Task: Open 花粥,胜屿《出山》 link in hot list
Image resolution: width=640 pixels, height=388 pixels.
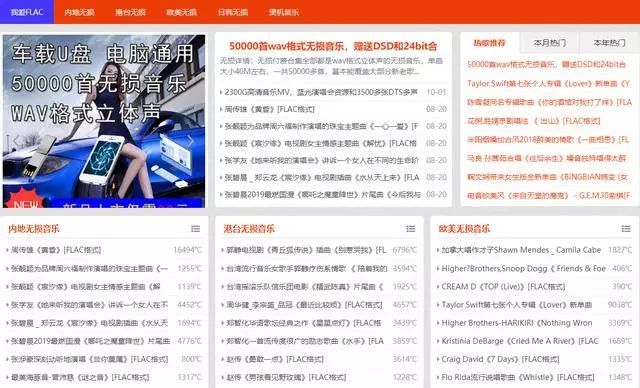Action: point(534,121)
